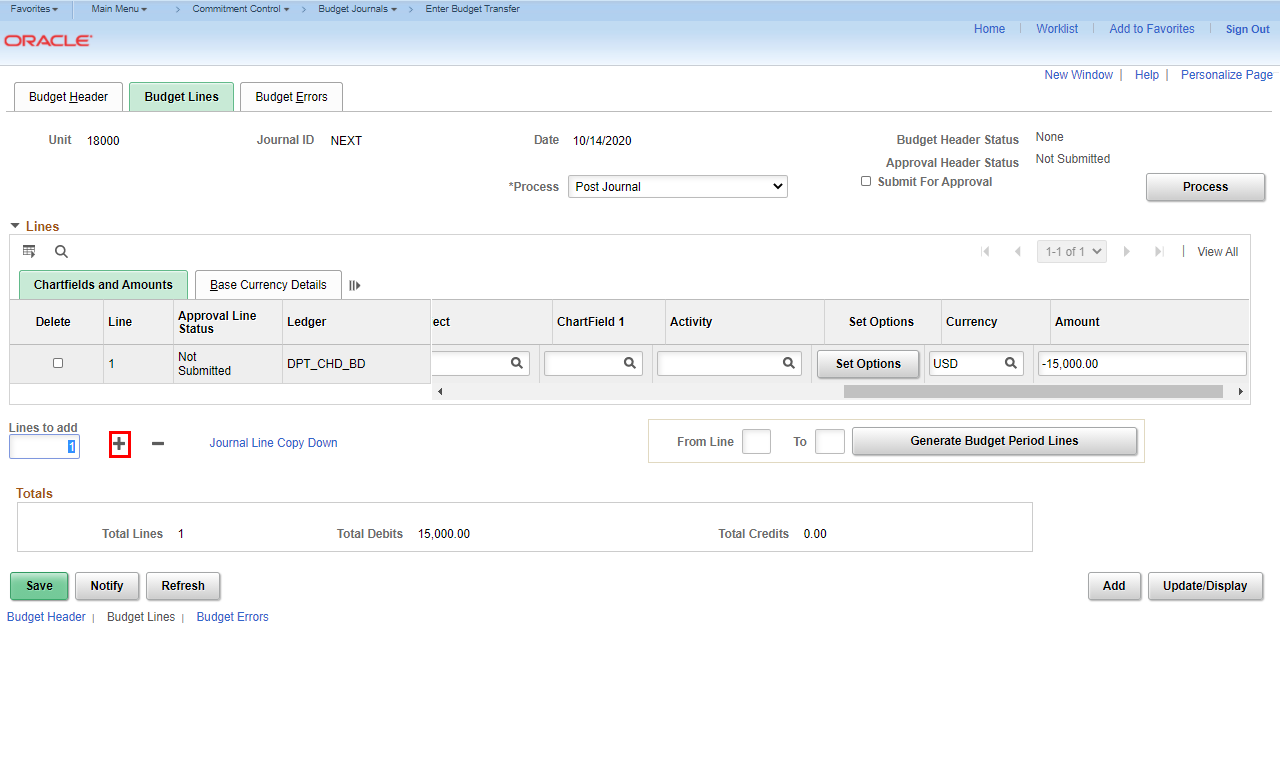This screenshot has height=768, width=1280.
Task: Collapse the Lines section
Action: pos(15,226)
